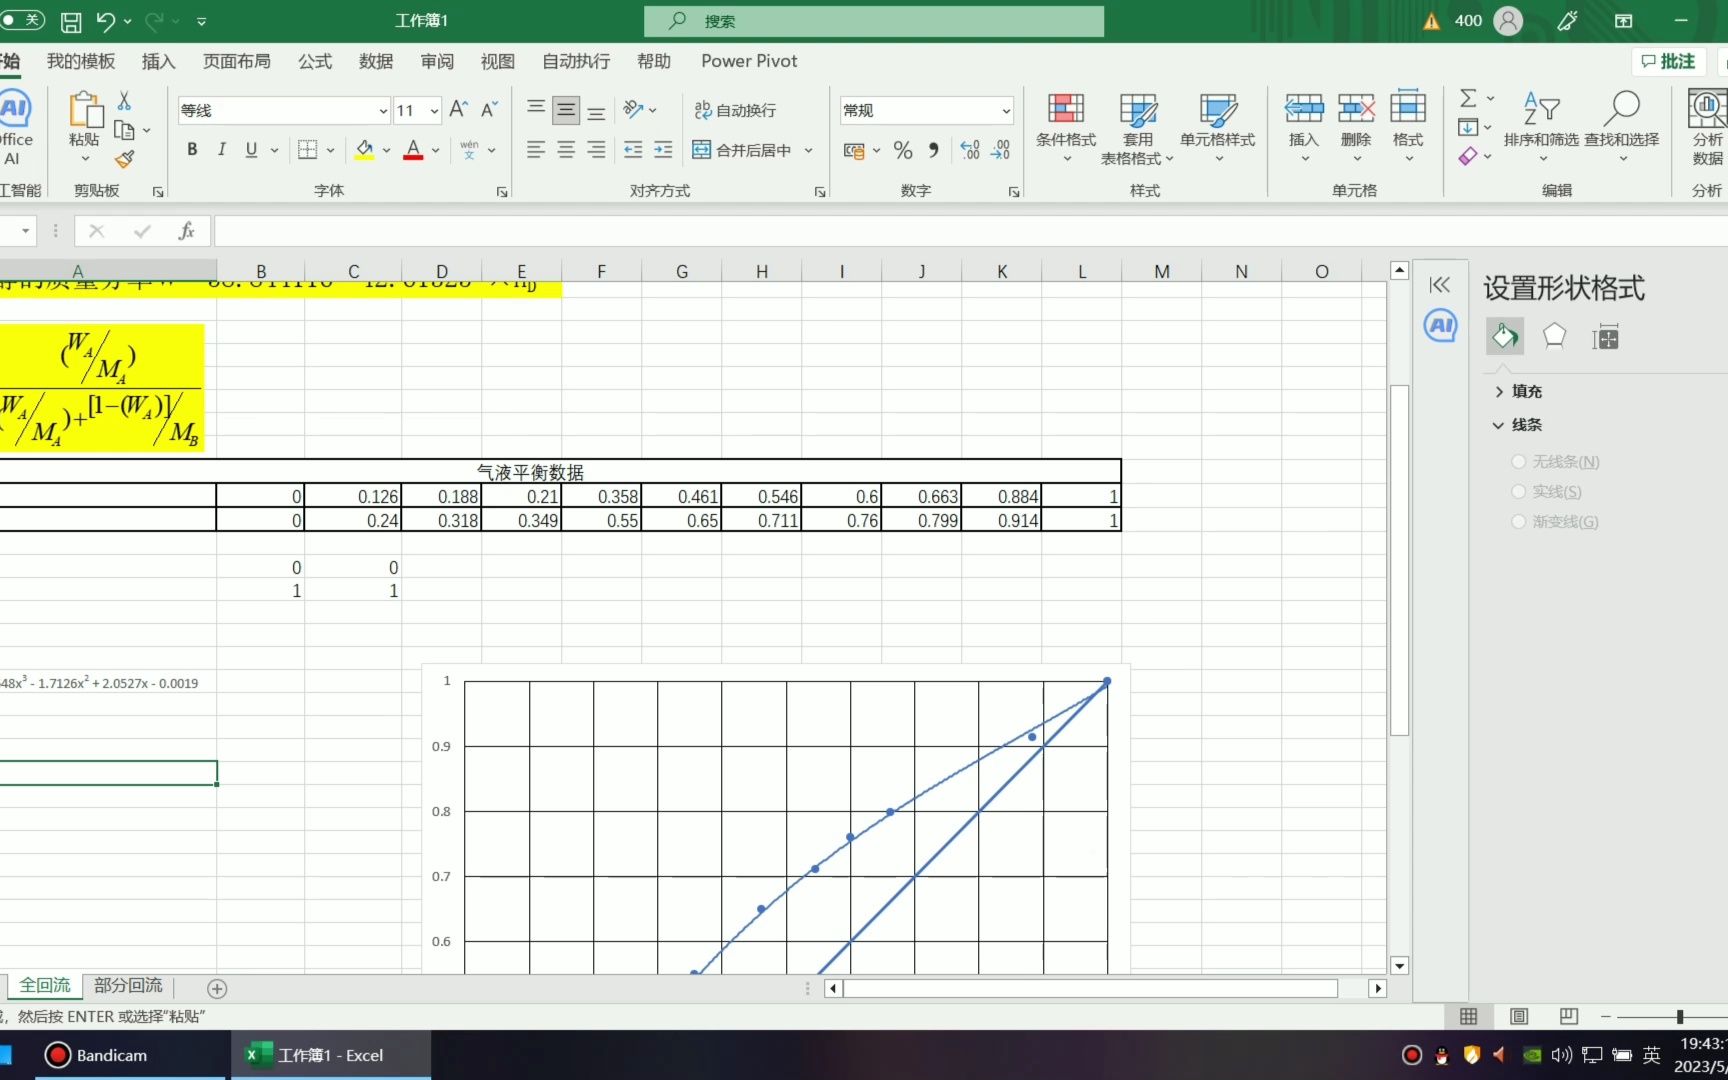Increase decimal places

[970, 150]
